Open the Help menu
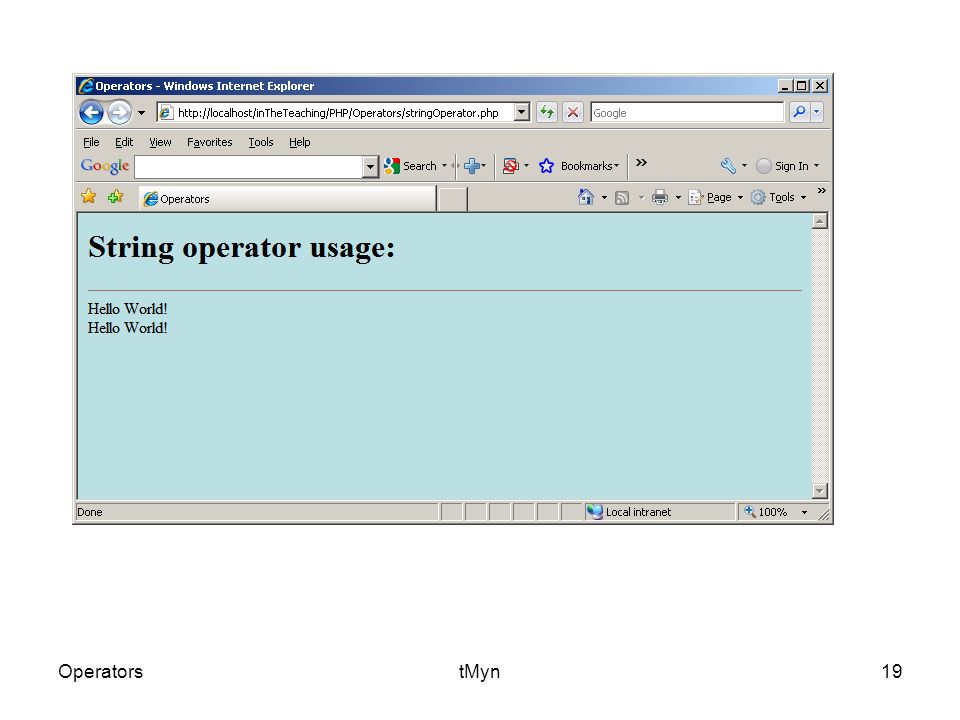This screenshot has height=720, width=960. click(x=299, y=142)
